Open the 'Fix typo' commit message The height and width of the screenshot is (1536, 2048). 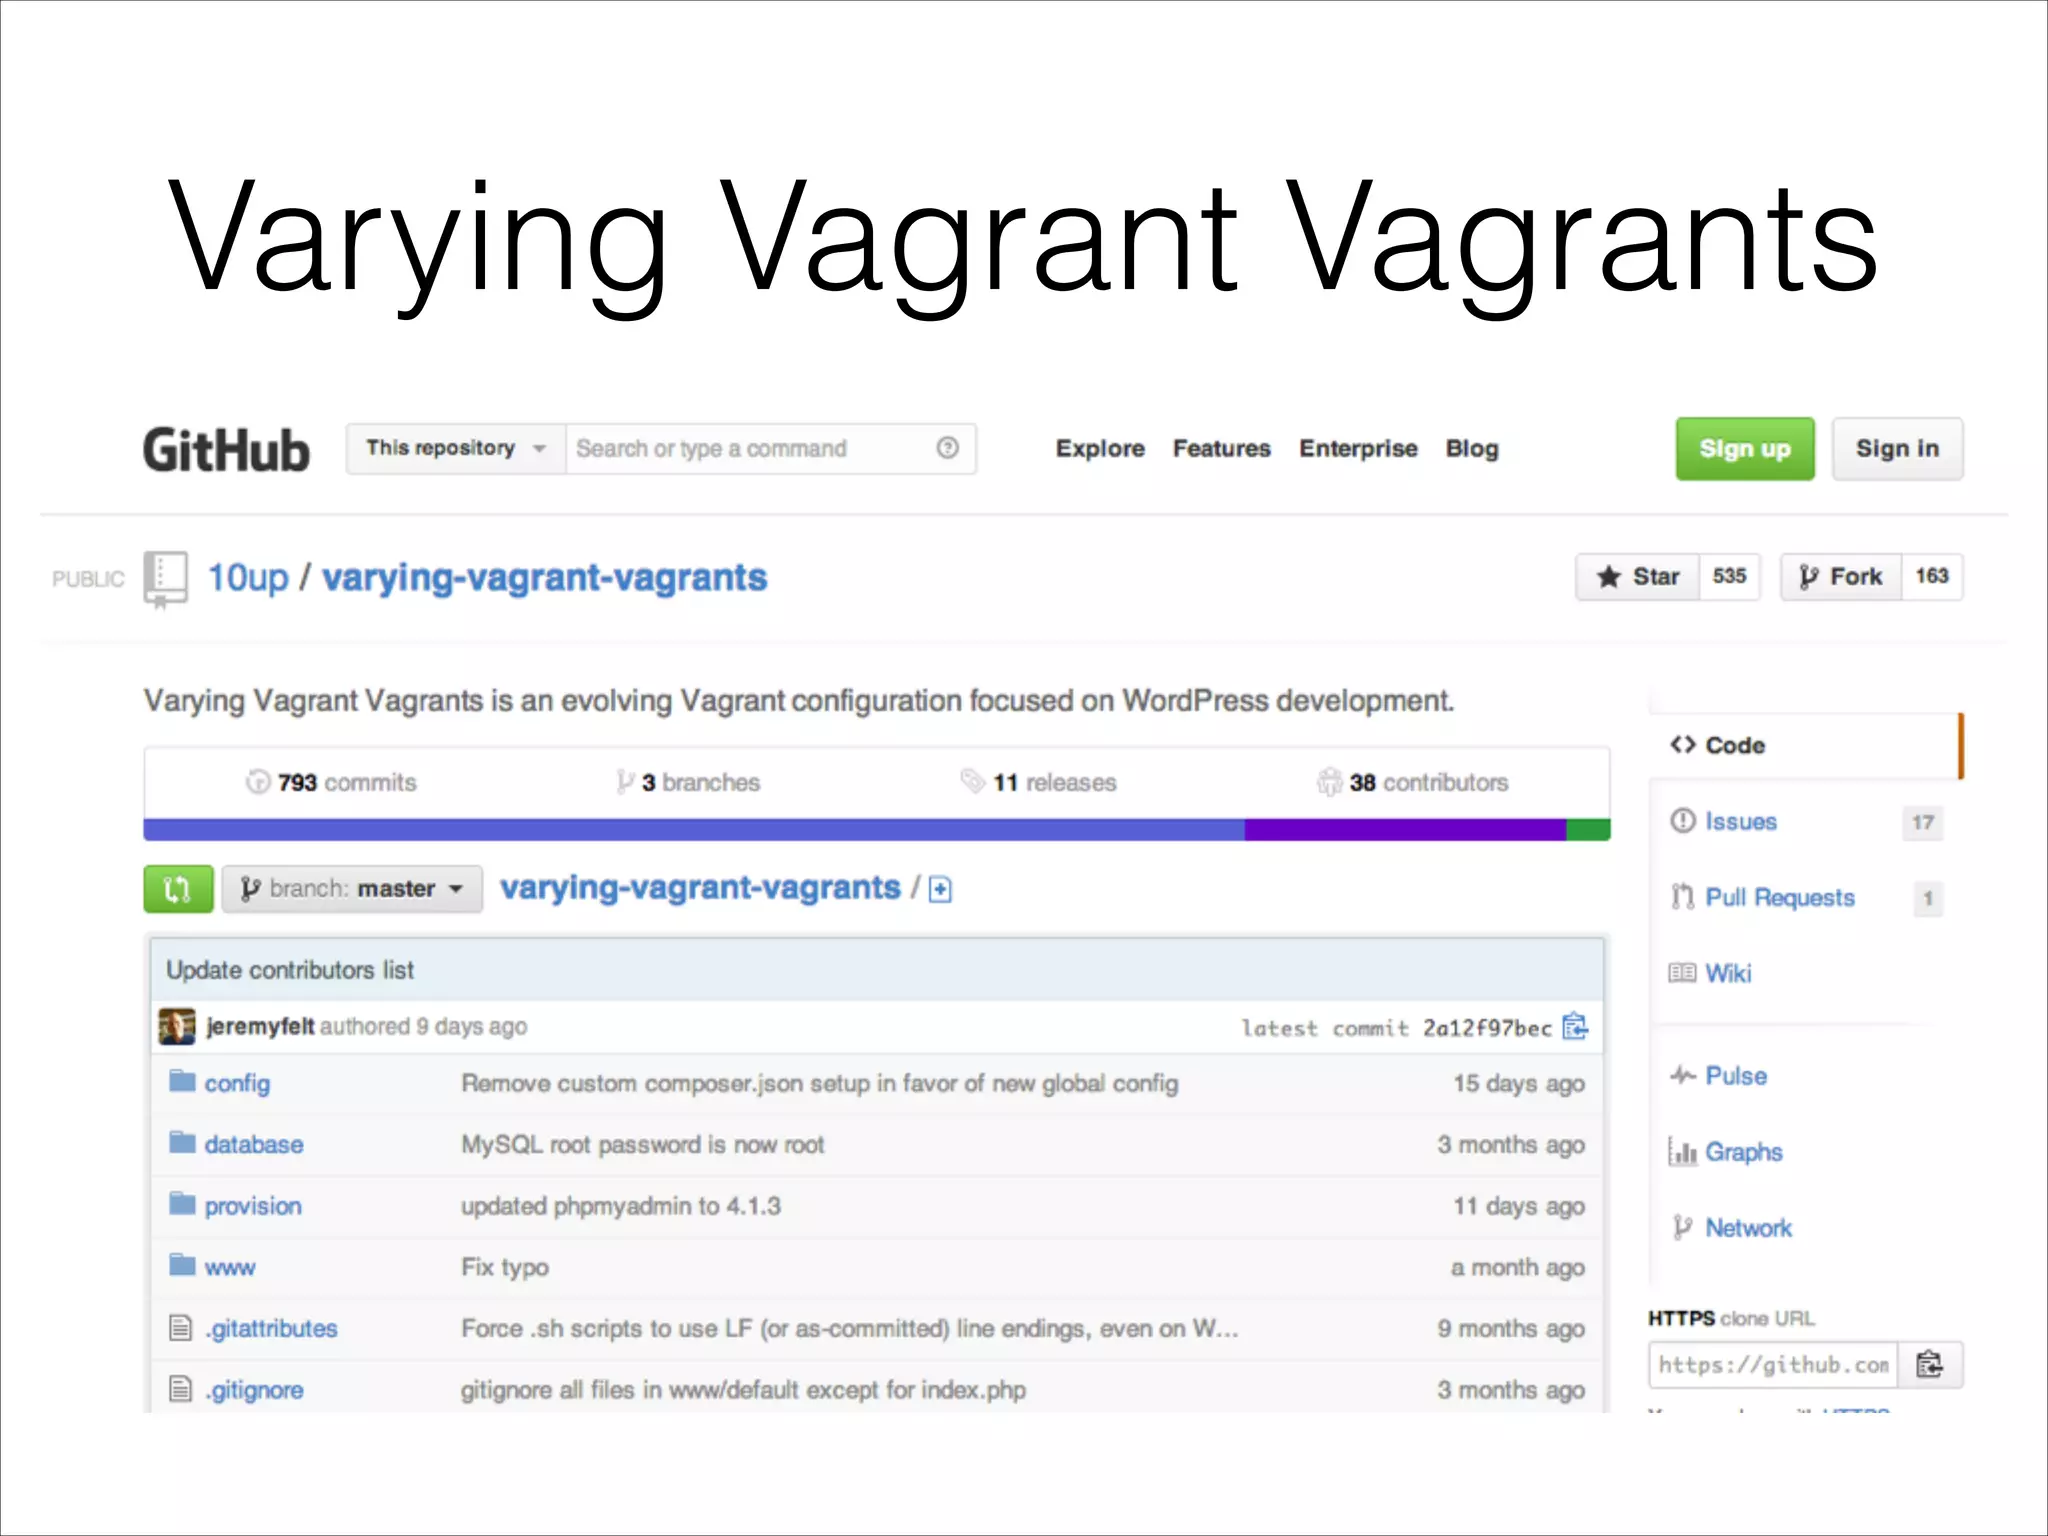[x=505, y=1267]
